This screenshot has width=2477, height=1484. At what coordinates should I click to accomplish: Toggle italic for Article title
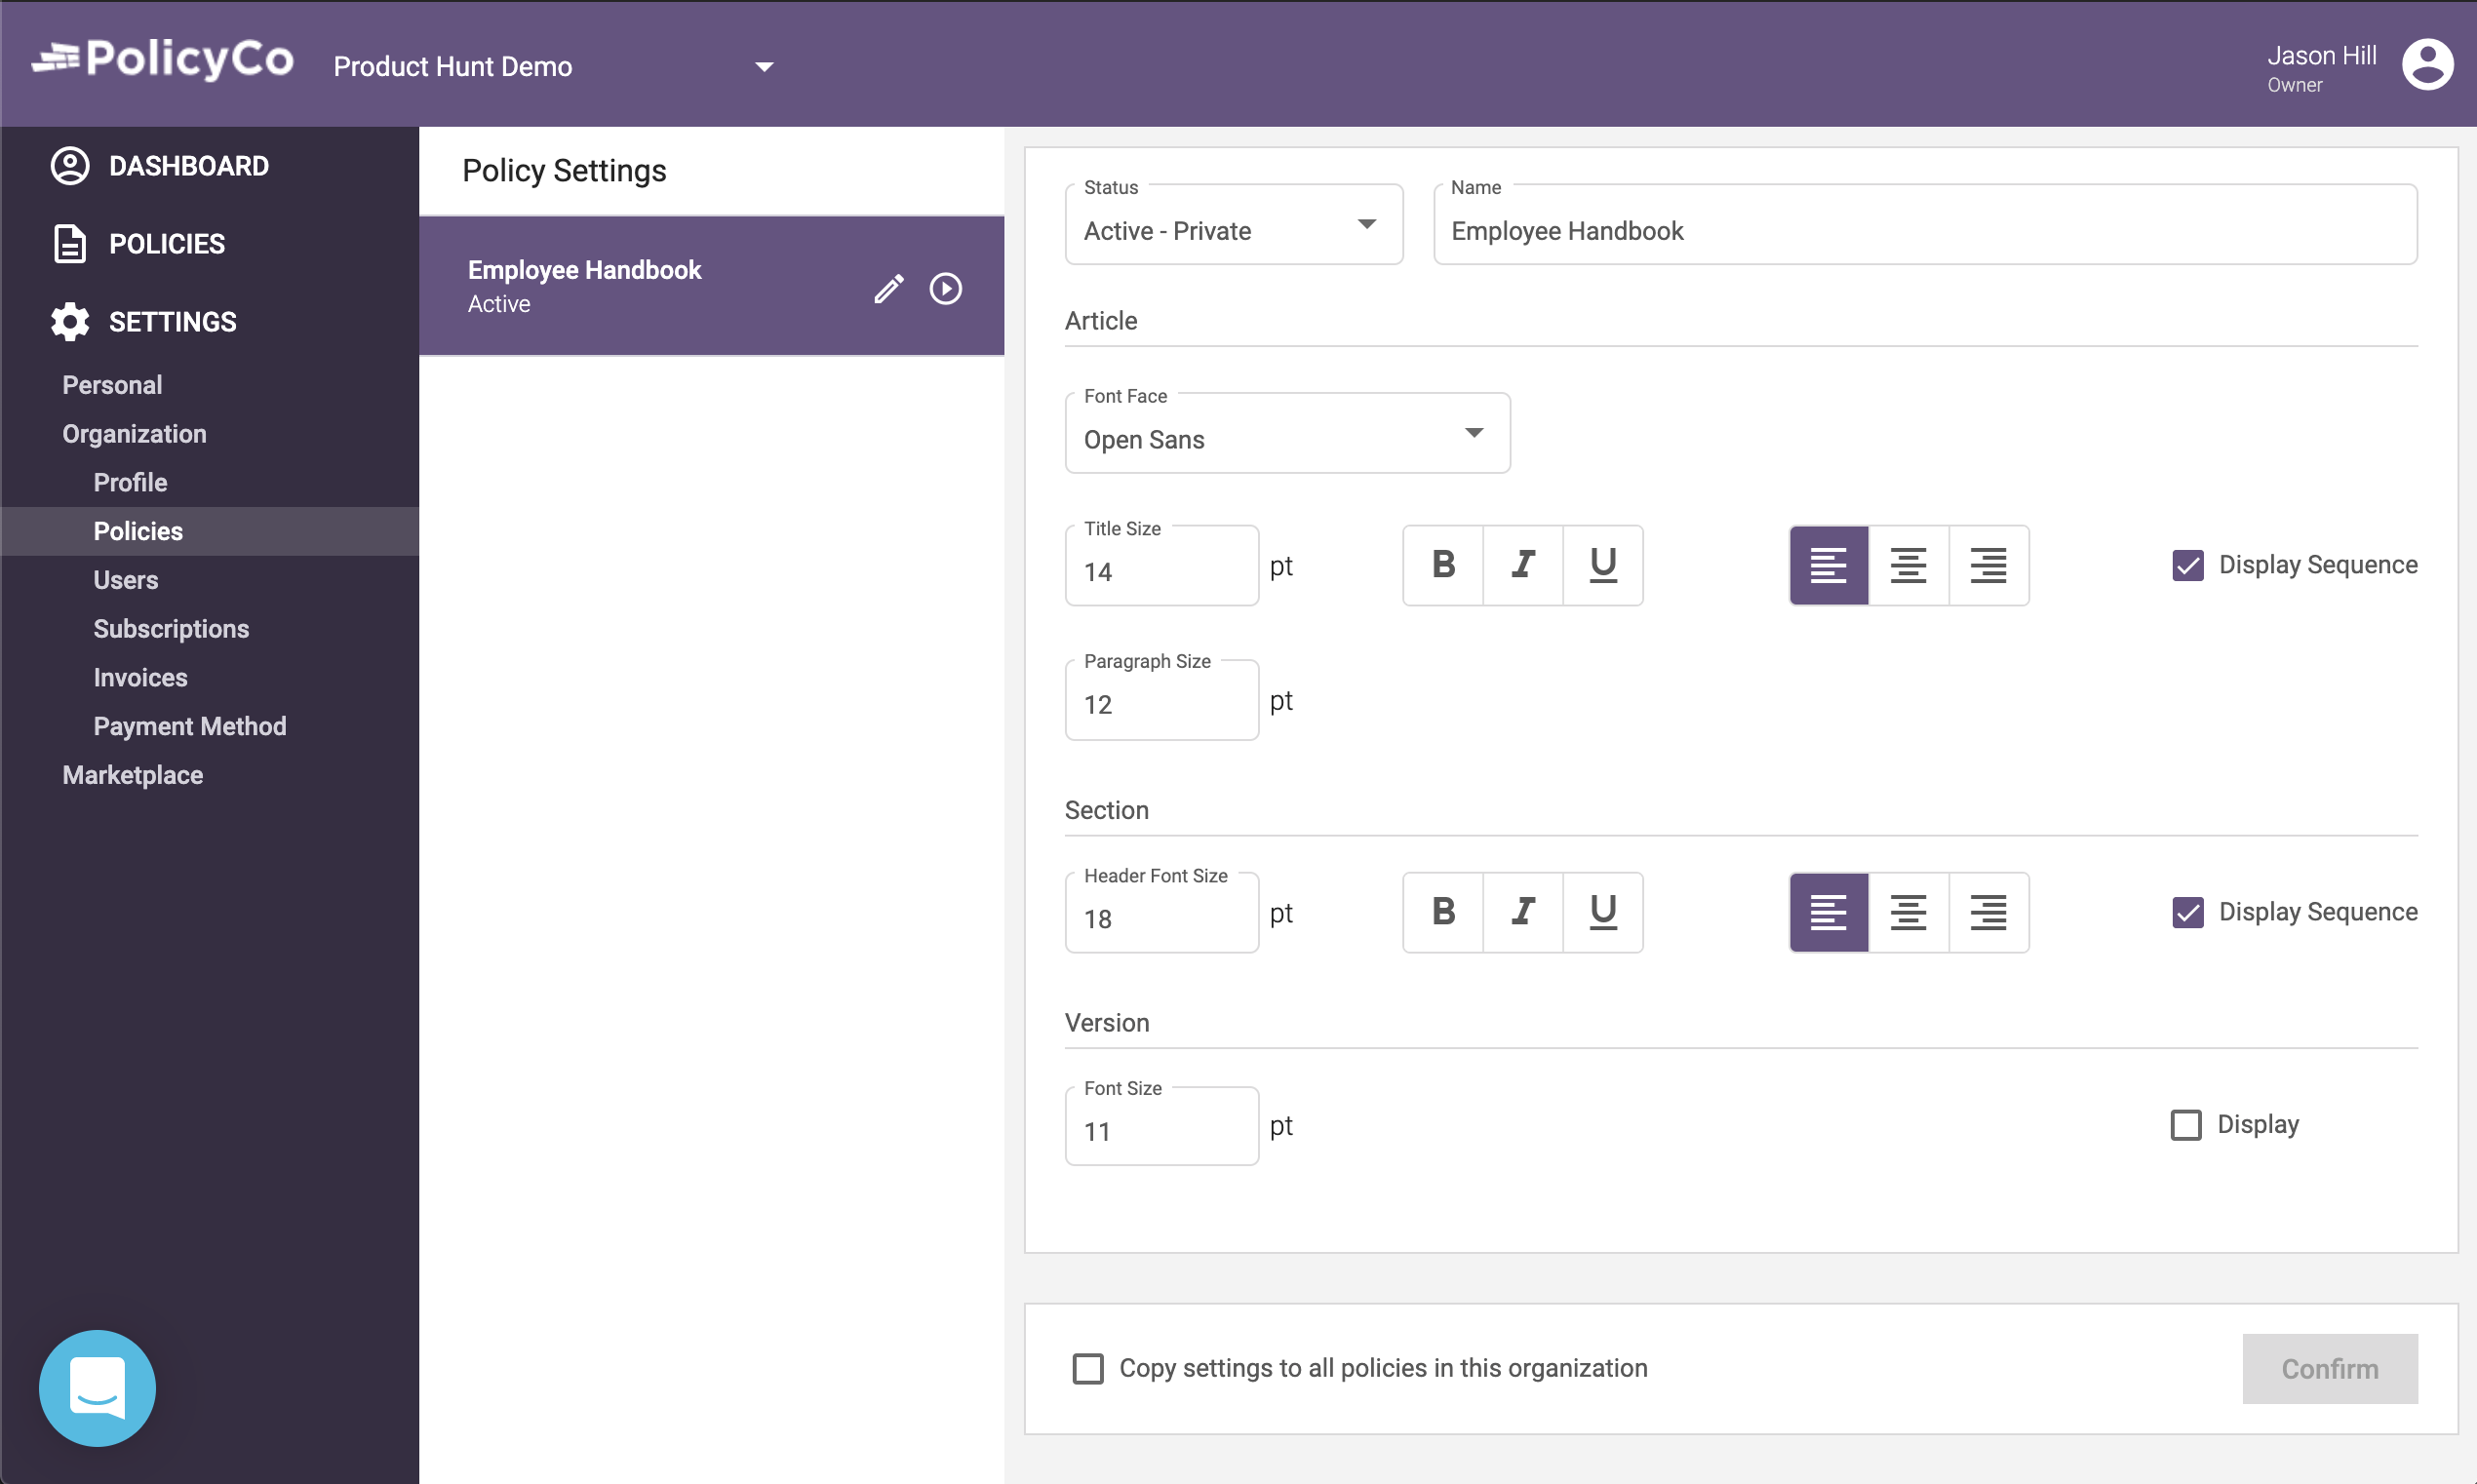(x=1522, y=565)
